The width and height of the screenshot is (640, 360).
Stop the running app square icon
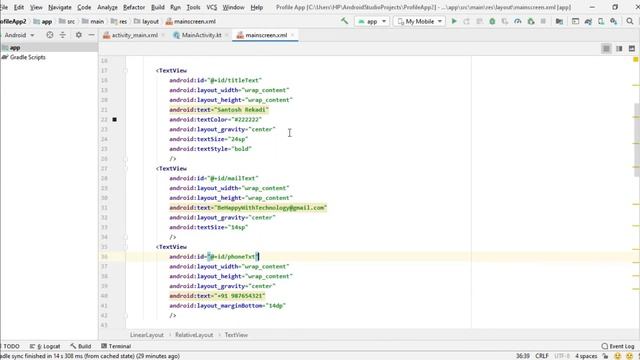[543, 21]
